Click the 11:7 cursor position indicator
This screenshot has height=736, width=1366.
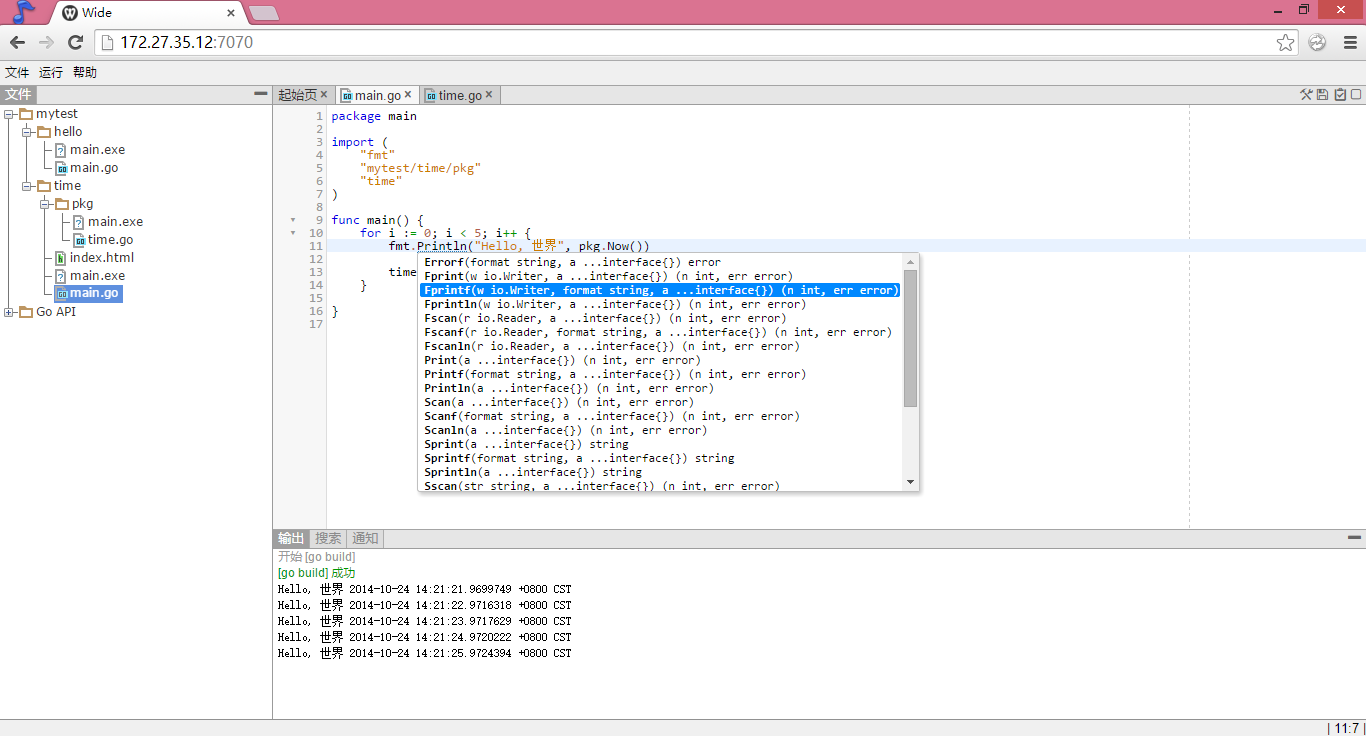(1345, 728)
